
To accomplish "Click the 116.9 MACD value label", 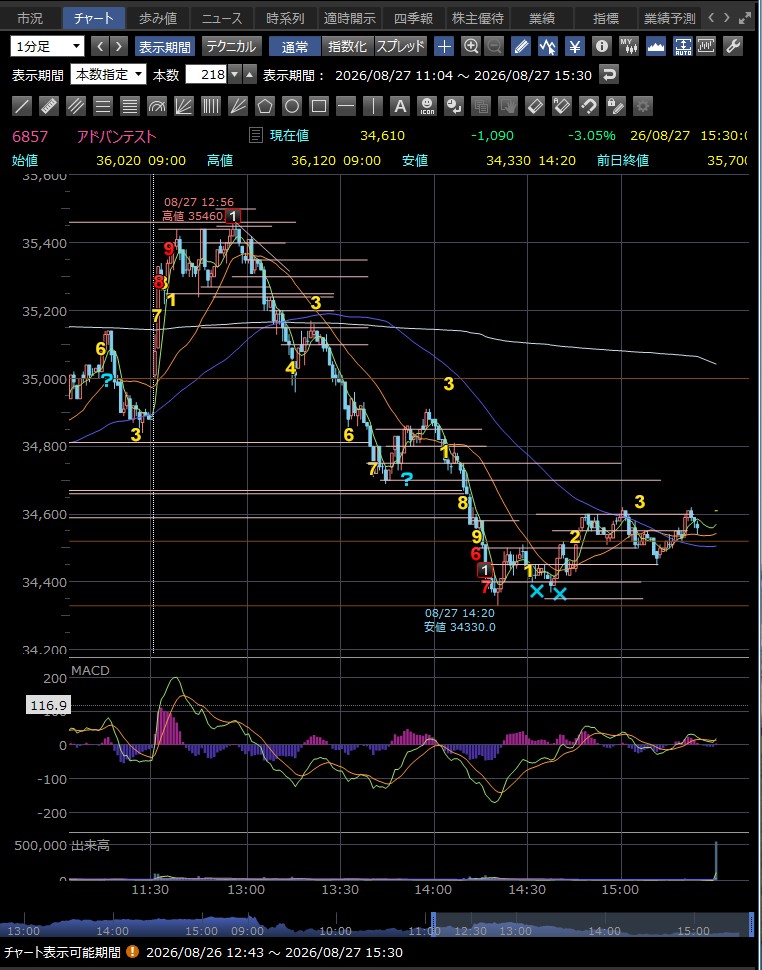I will click(48, 705).
